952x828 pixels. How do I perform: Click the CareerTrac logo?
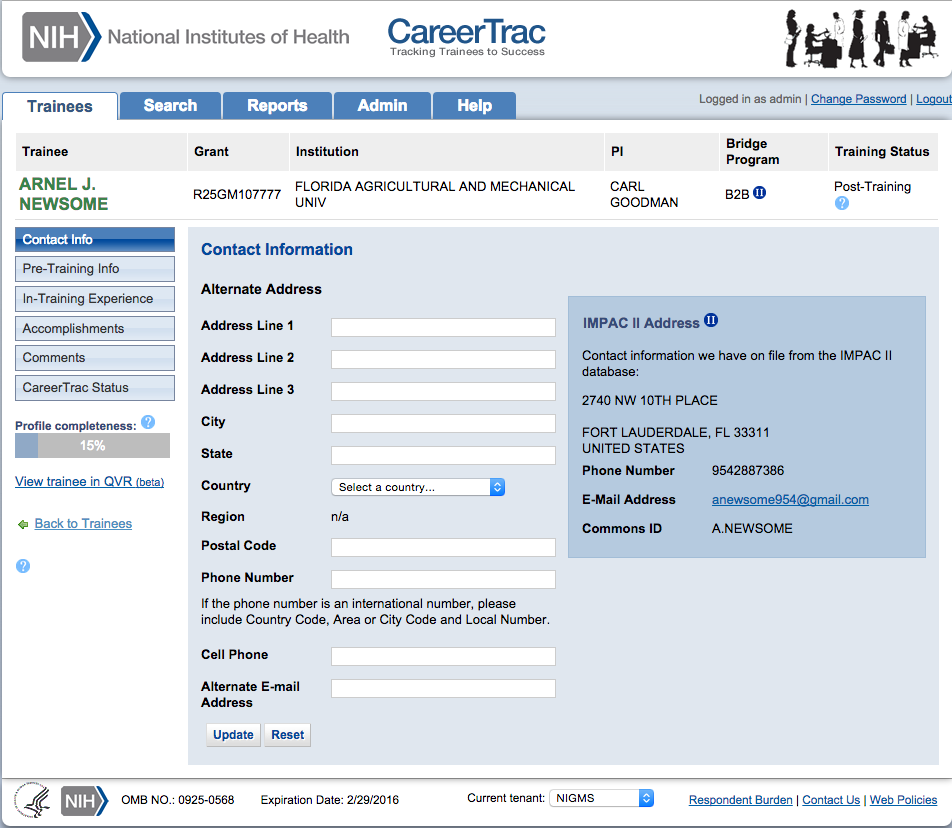click(466, 37)
